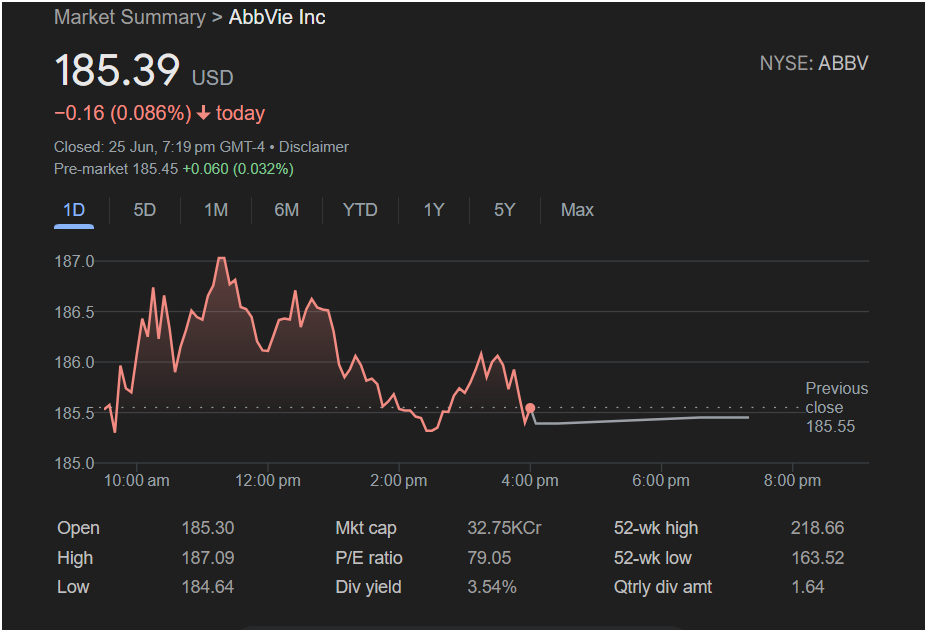Click the 52-wk high label
The image size is (927, 632).
(656, 528)
